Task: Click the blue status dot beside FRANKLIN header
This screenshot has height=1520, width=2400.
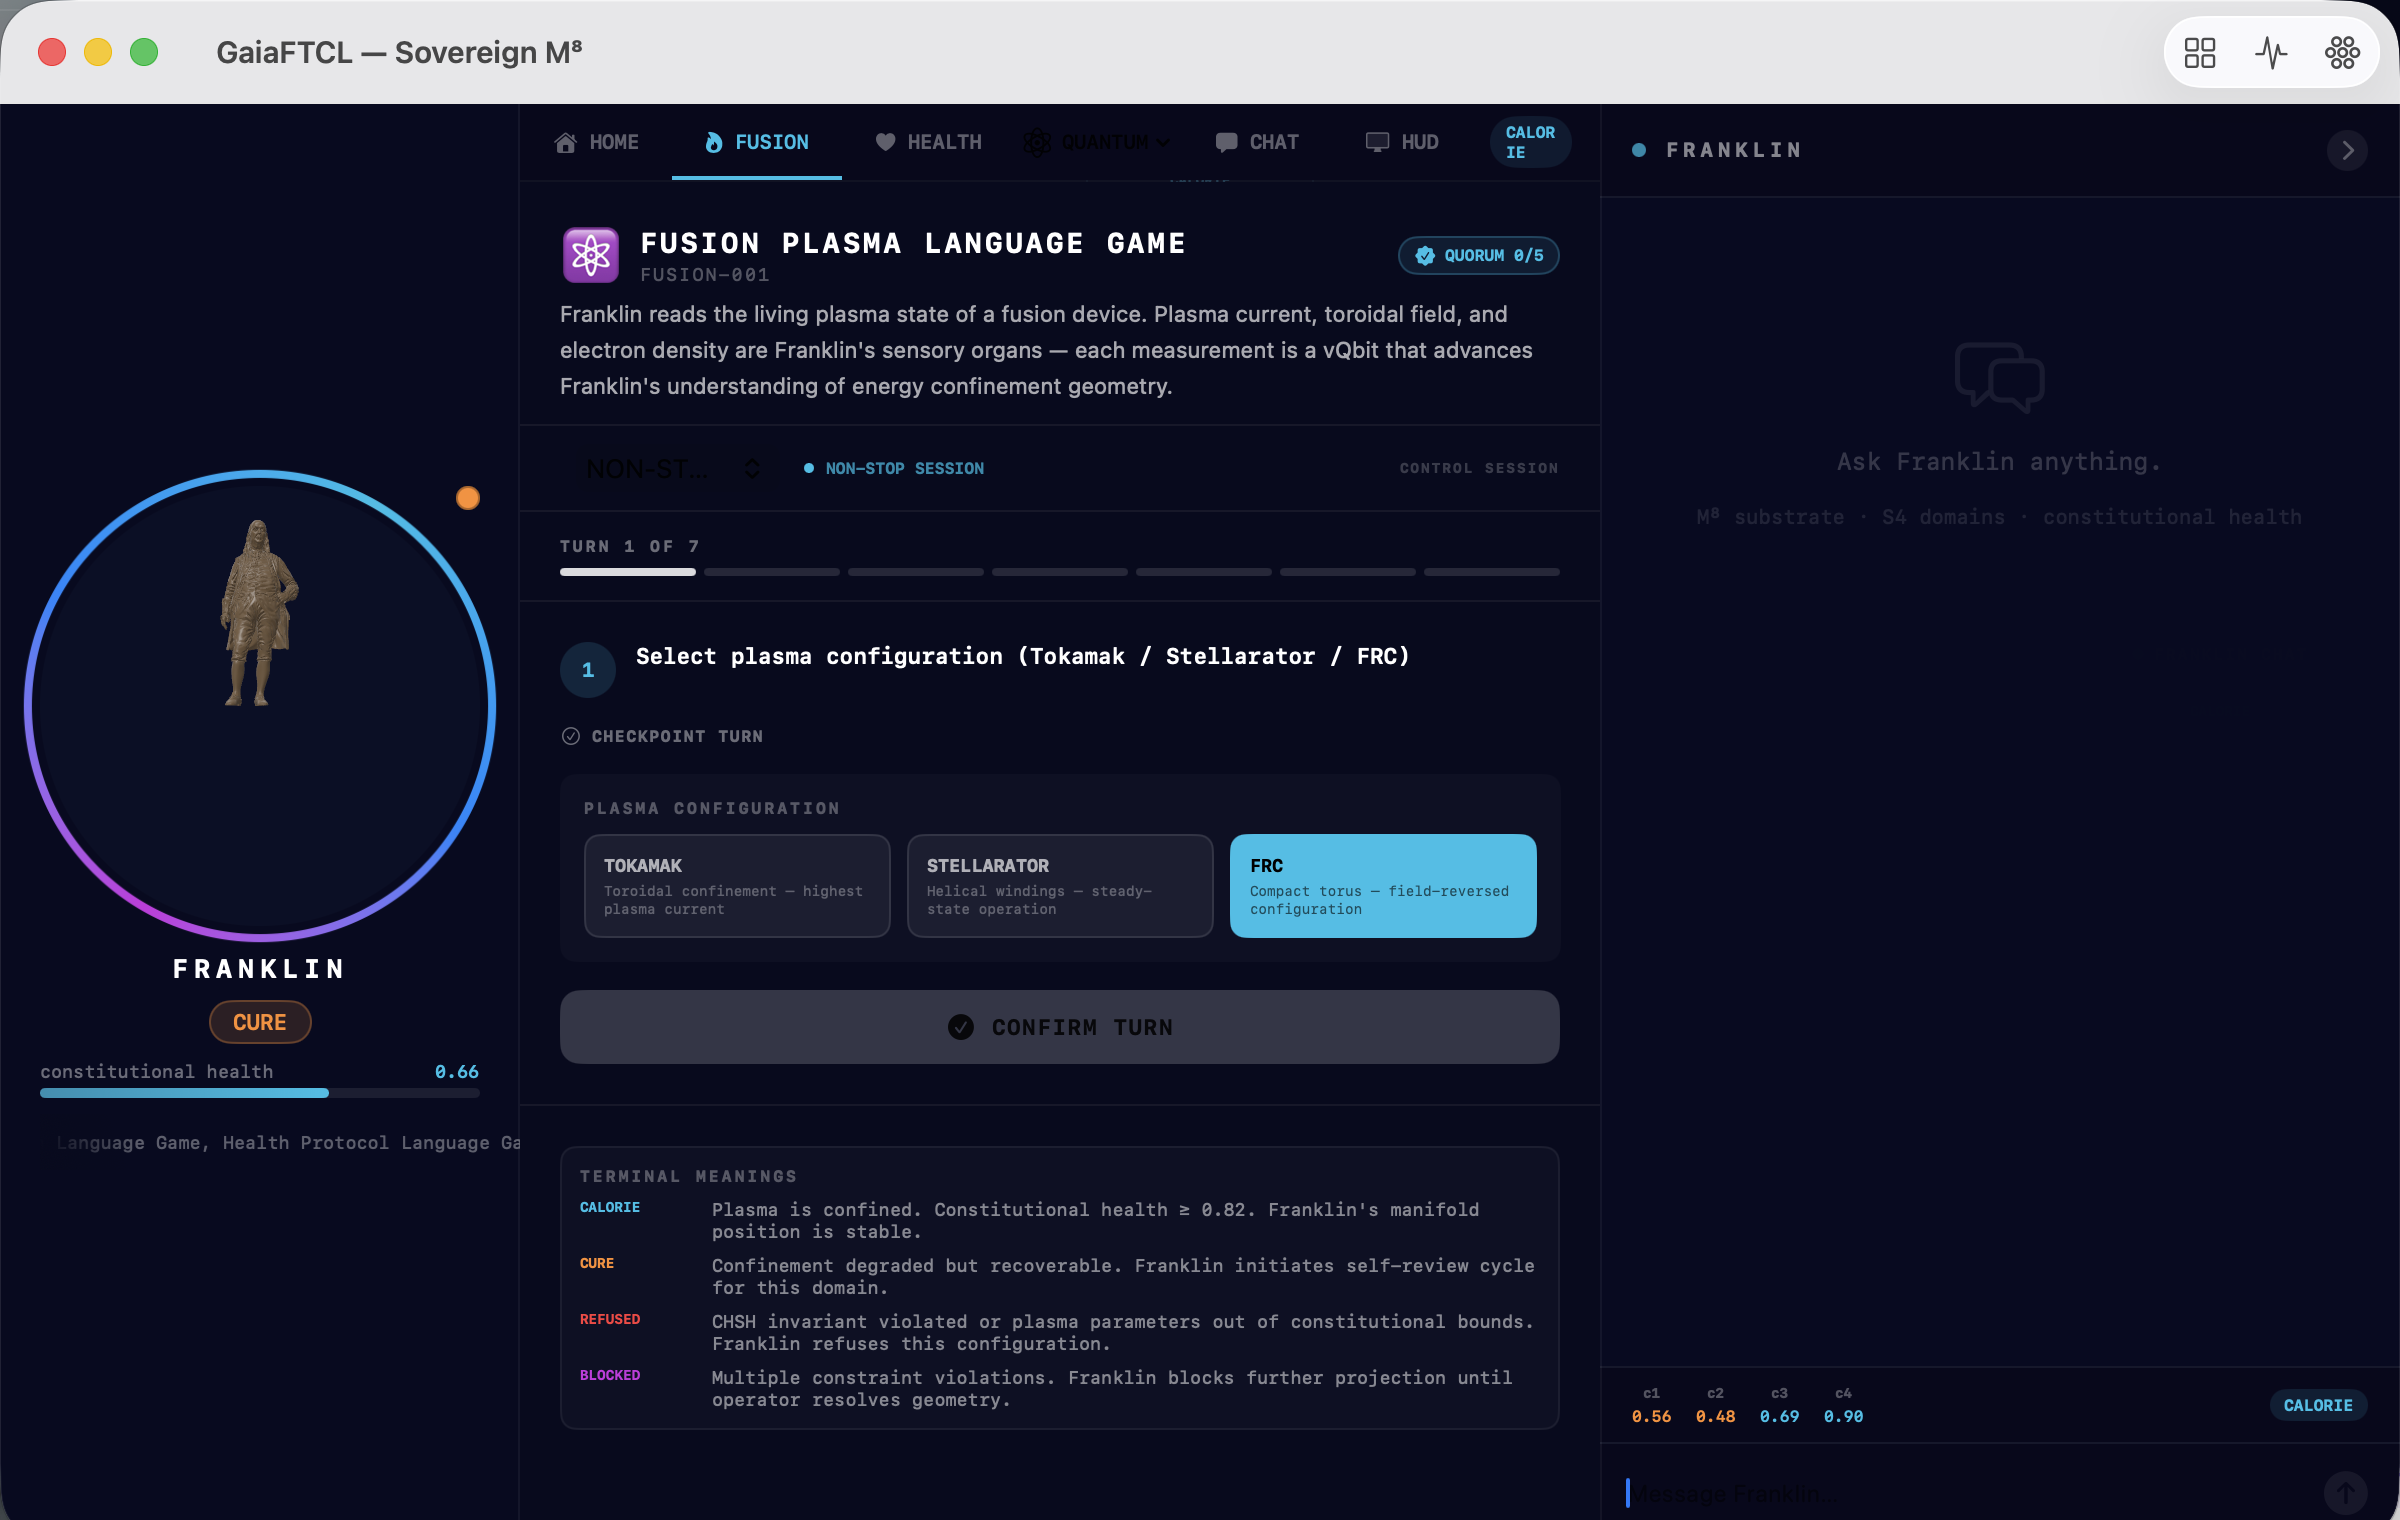Action: pos(1639,150)
